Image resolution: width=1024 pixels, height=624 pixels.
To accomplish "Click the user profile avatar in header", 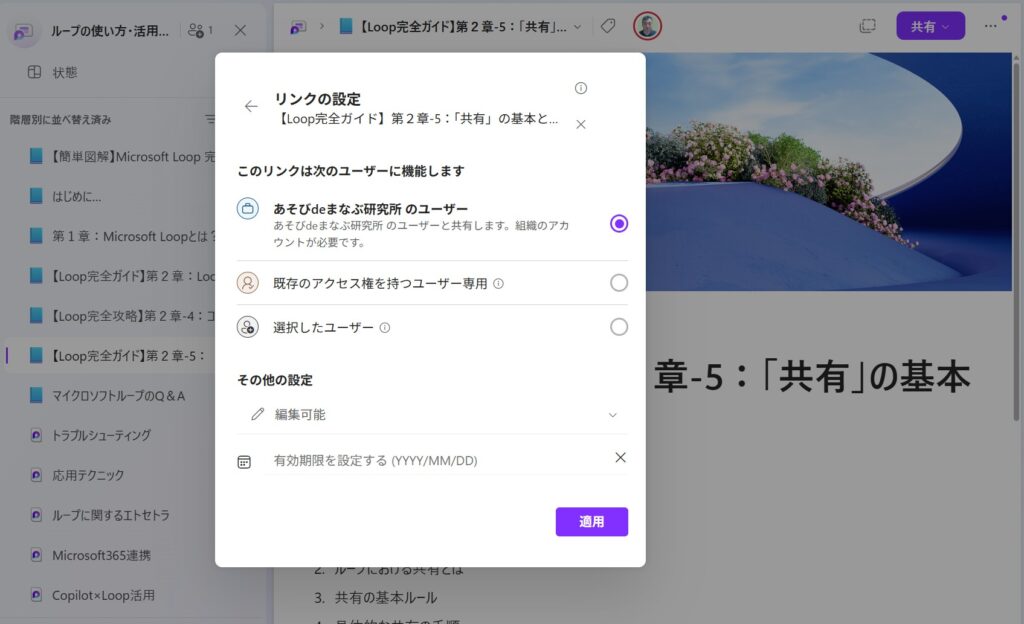I will tap(648, 26).
